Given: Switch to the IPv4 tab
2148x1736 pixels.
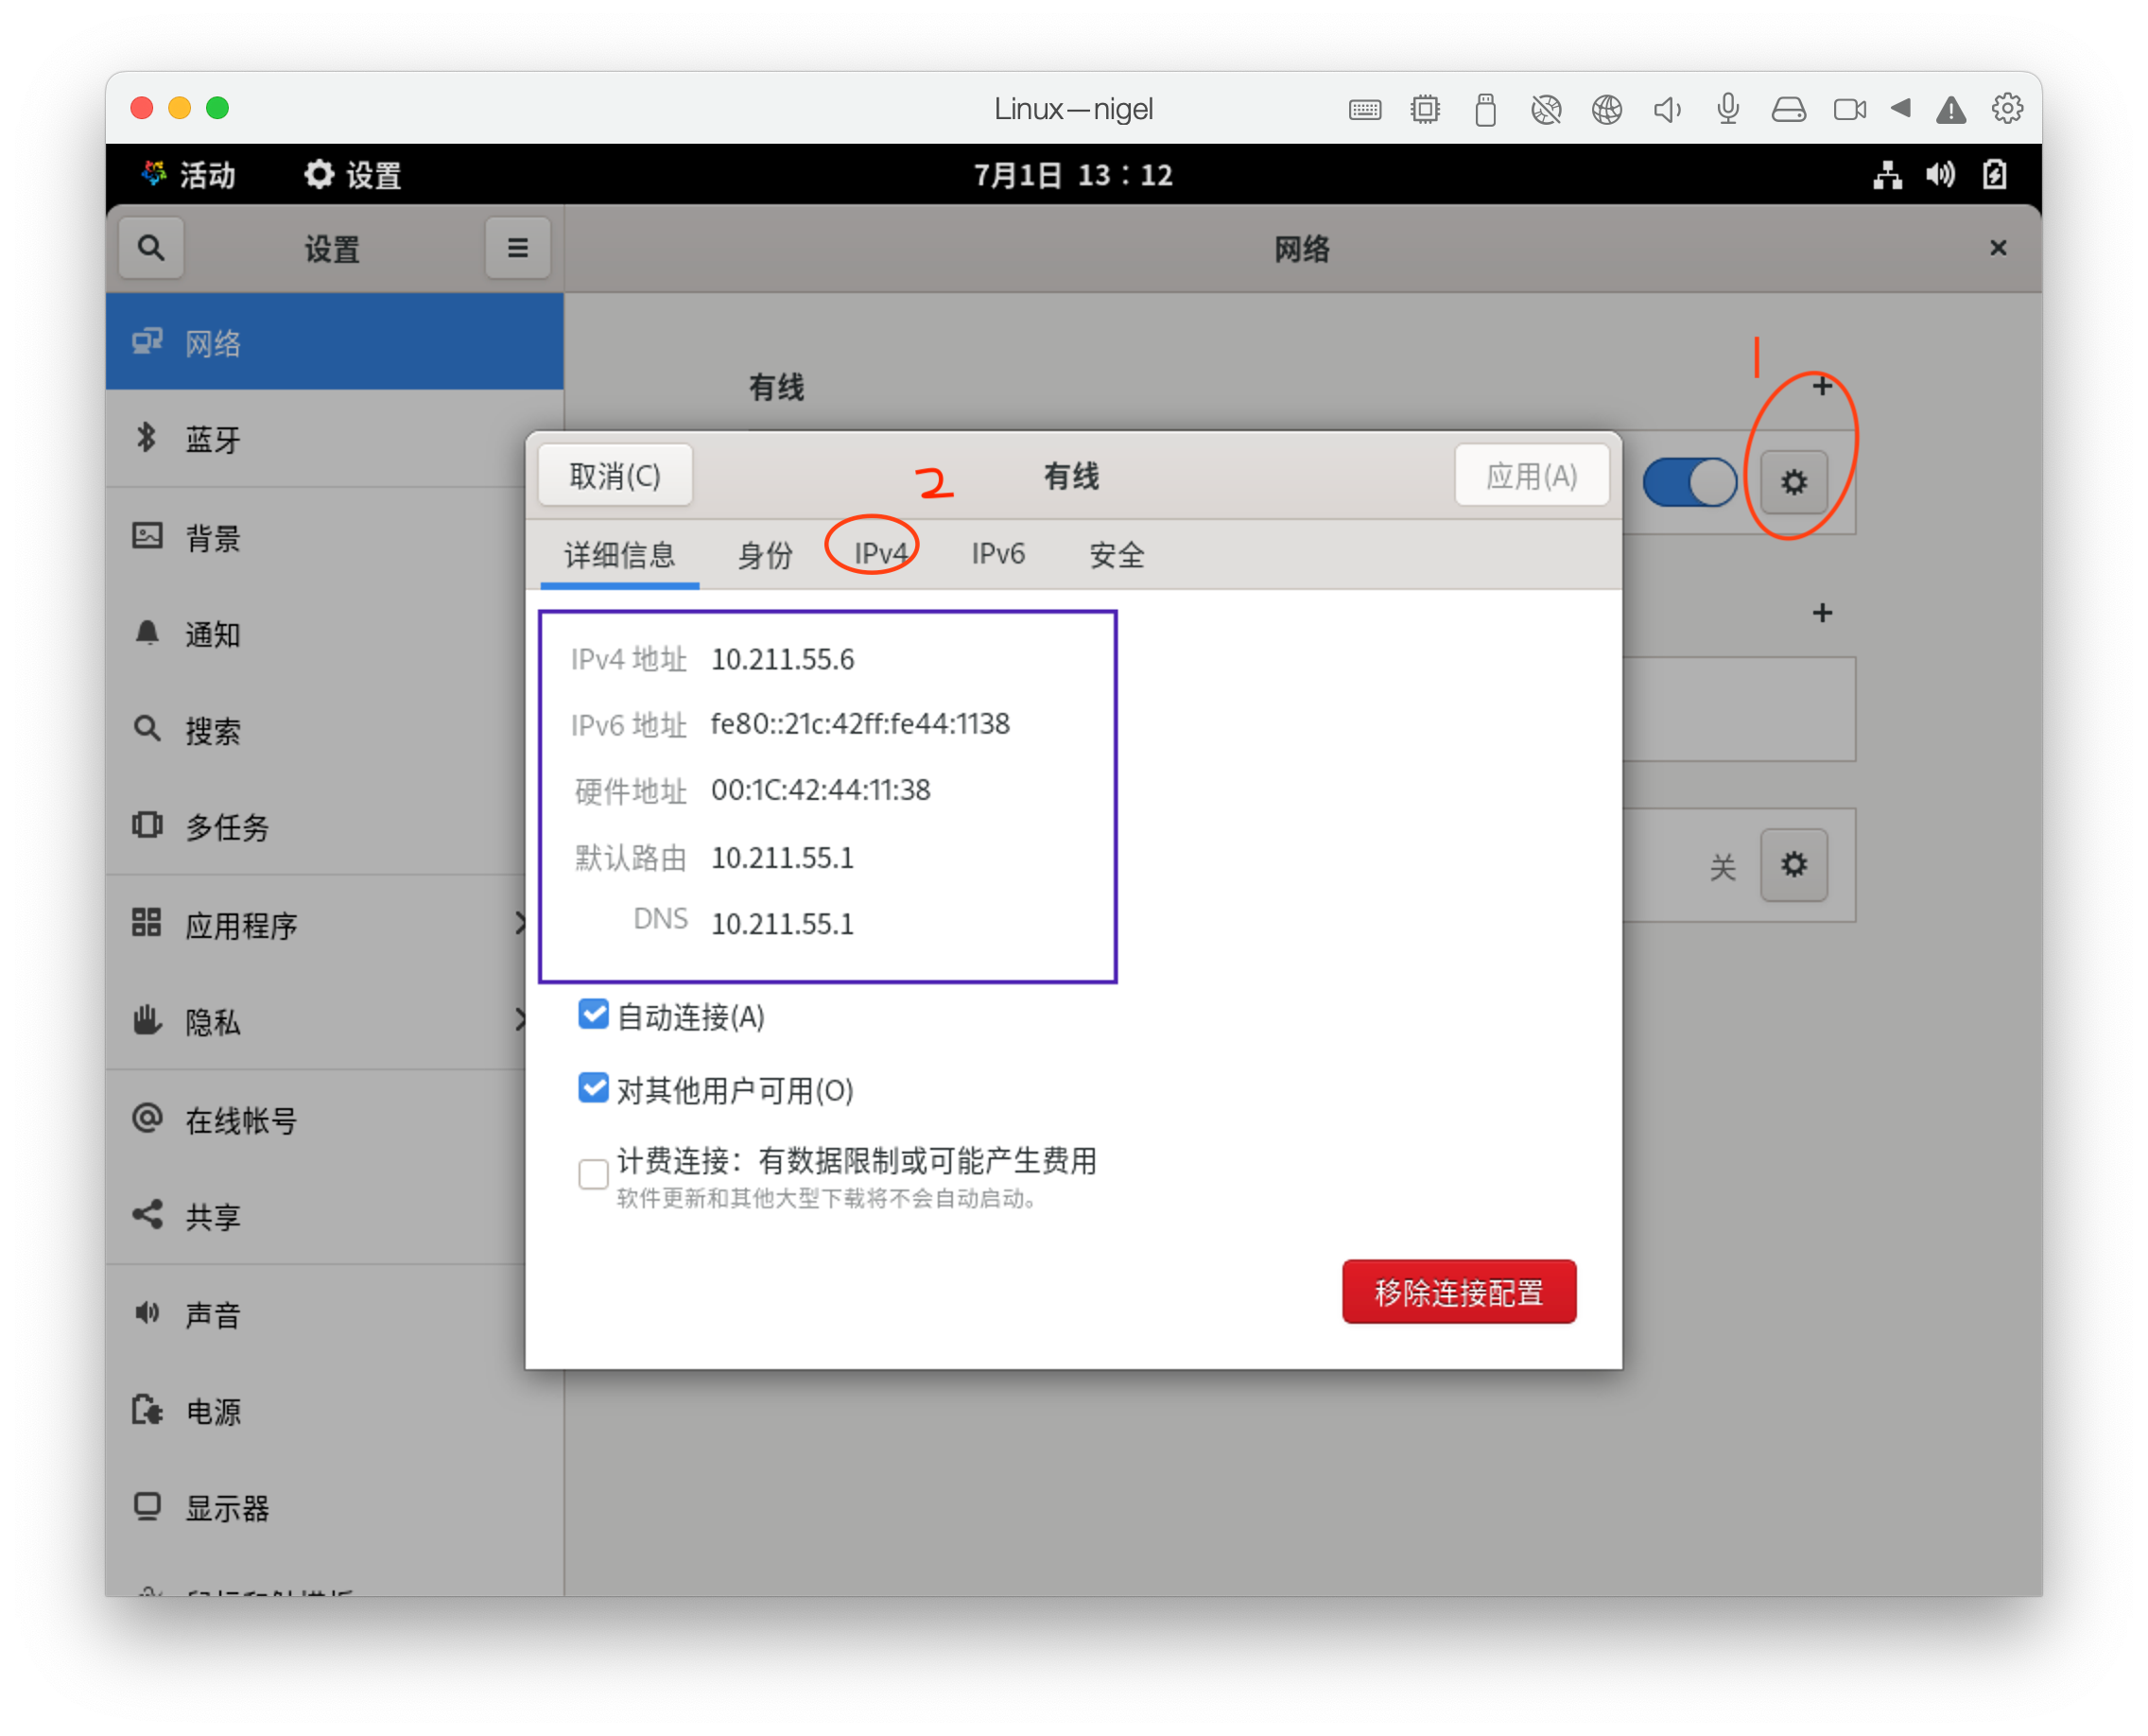Looking at the screenshot, I should [881, 554].
